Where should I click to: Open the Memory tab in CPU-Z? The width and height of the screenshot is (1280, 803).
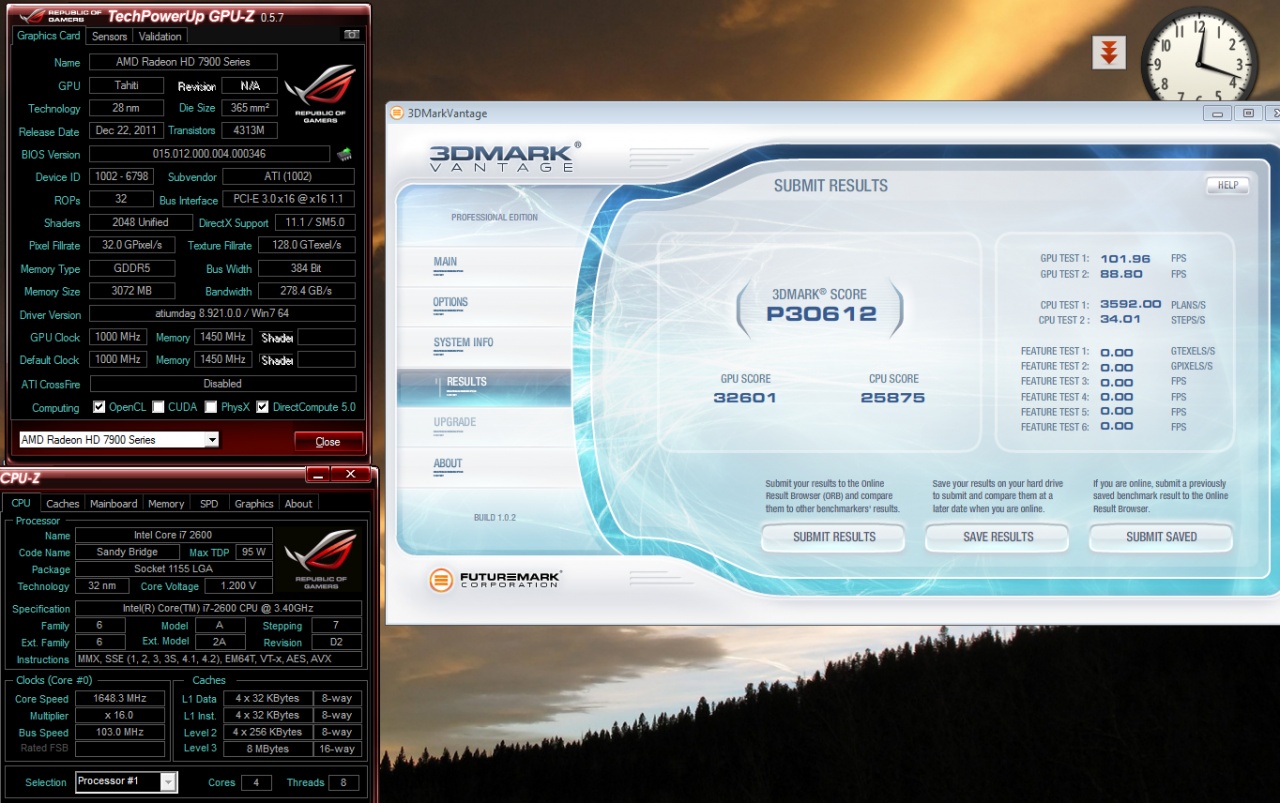point(166,504)
